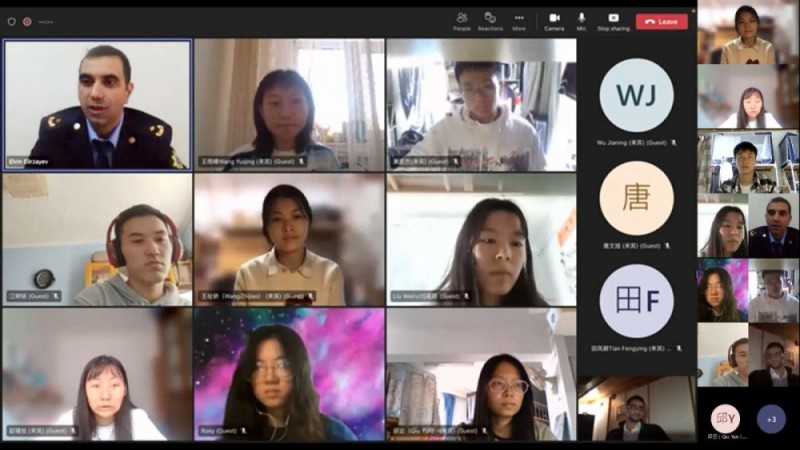Select Rosy (Guest) galaxy background video
800x450 pixels.
(x=289, y=374)
